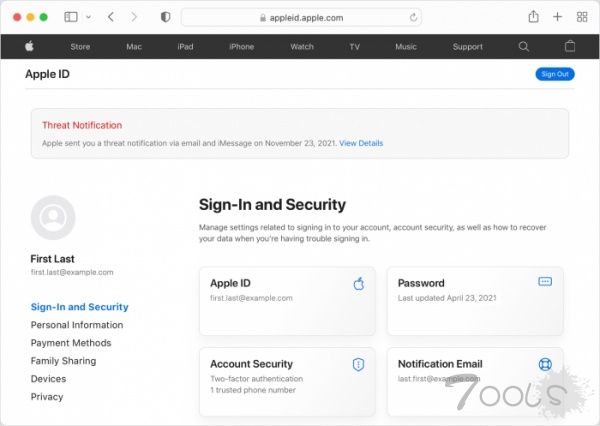Reload page using address bar icon

[x=413, y=17]
